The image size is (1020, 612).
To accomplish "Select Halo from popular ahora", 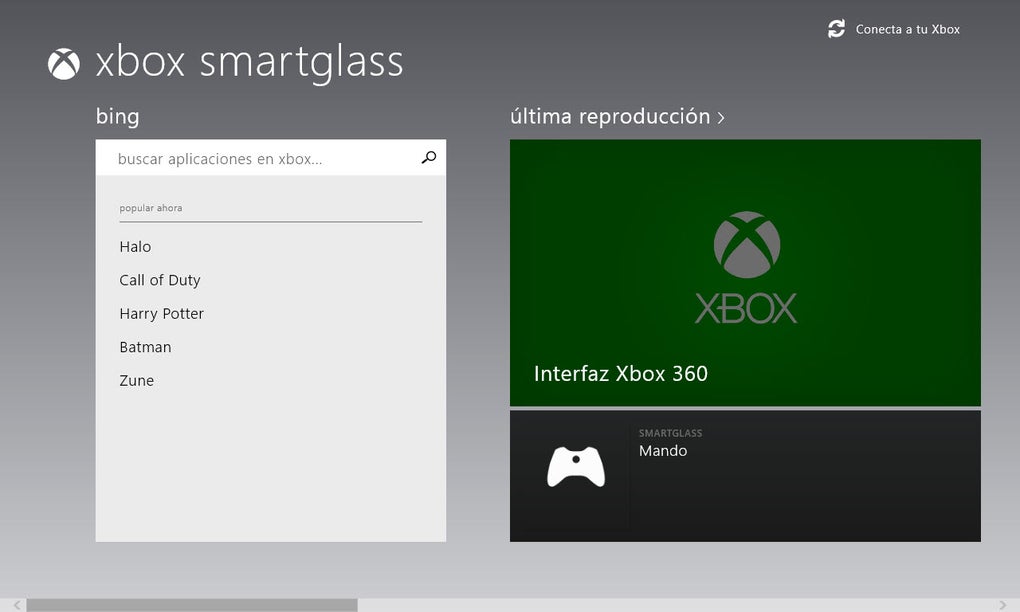I will tap(135, 246).
